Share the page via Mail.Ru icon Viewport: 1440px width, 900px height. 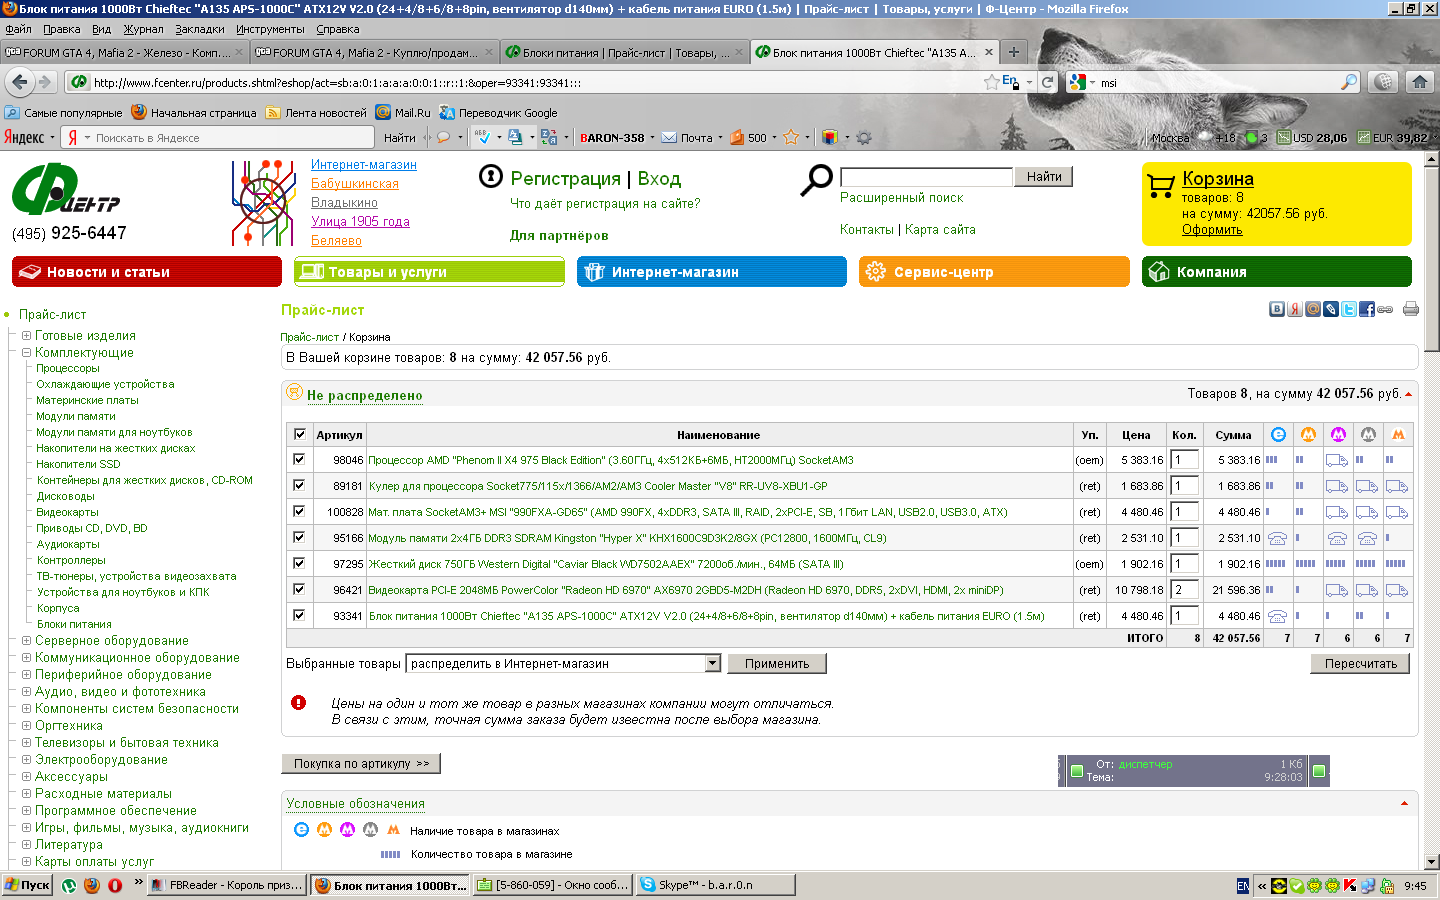coord(1313,309)
